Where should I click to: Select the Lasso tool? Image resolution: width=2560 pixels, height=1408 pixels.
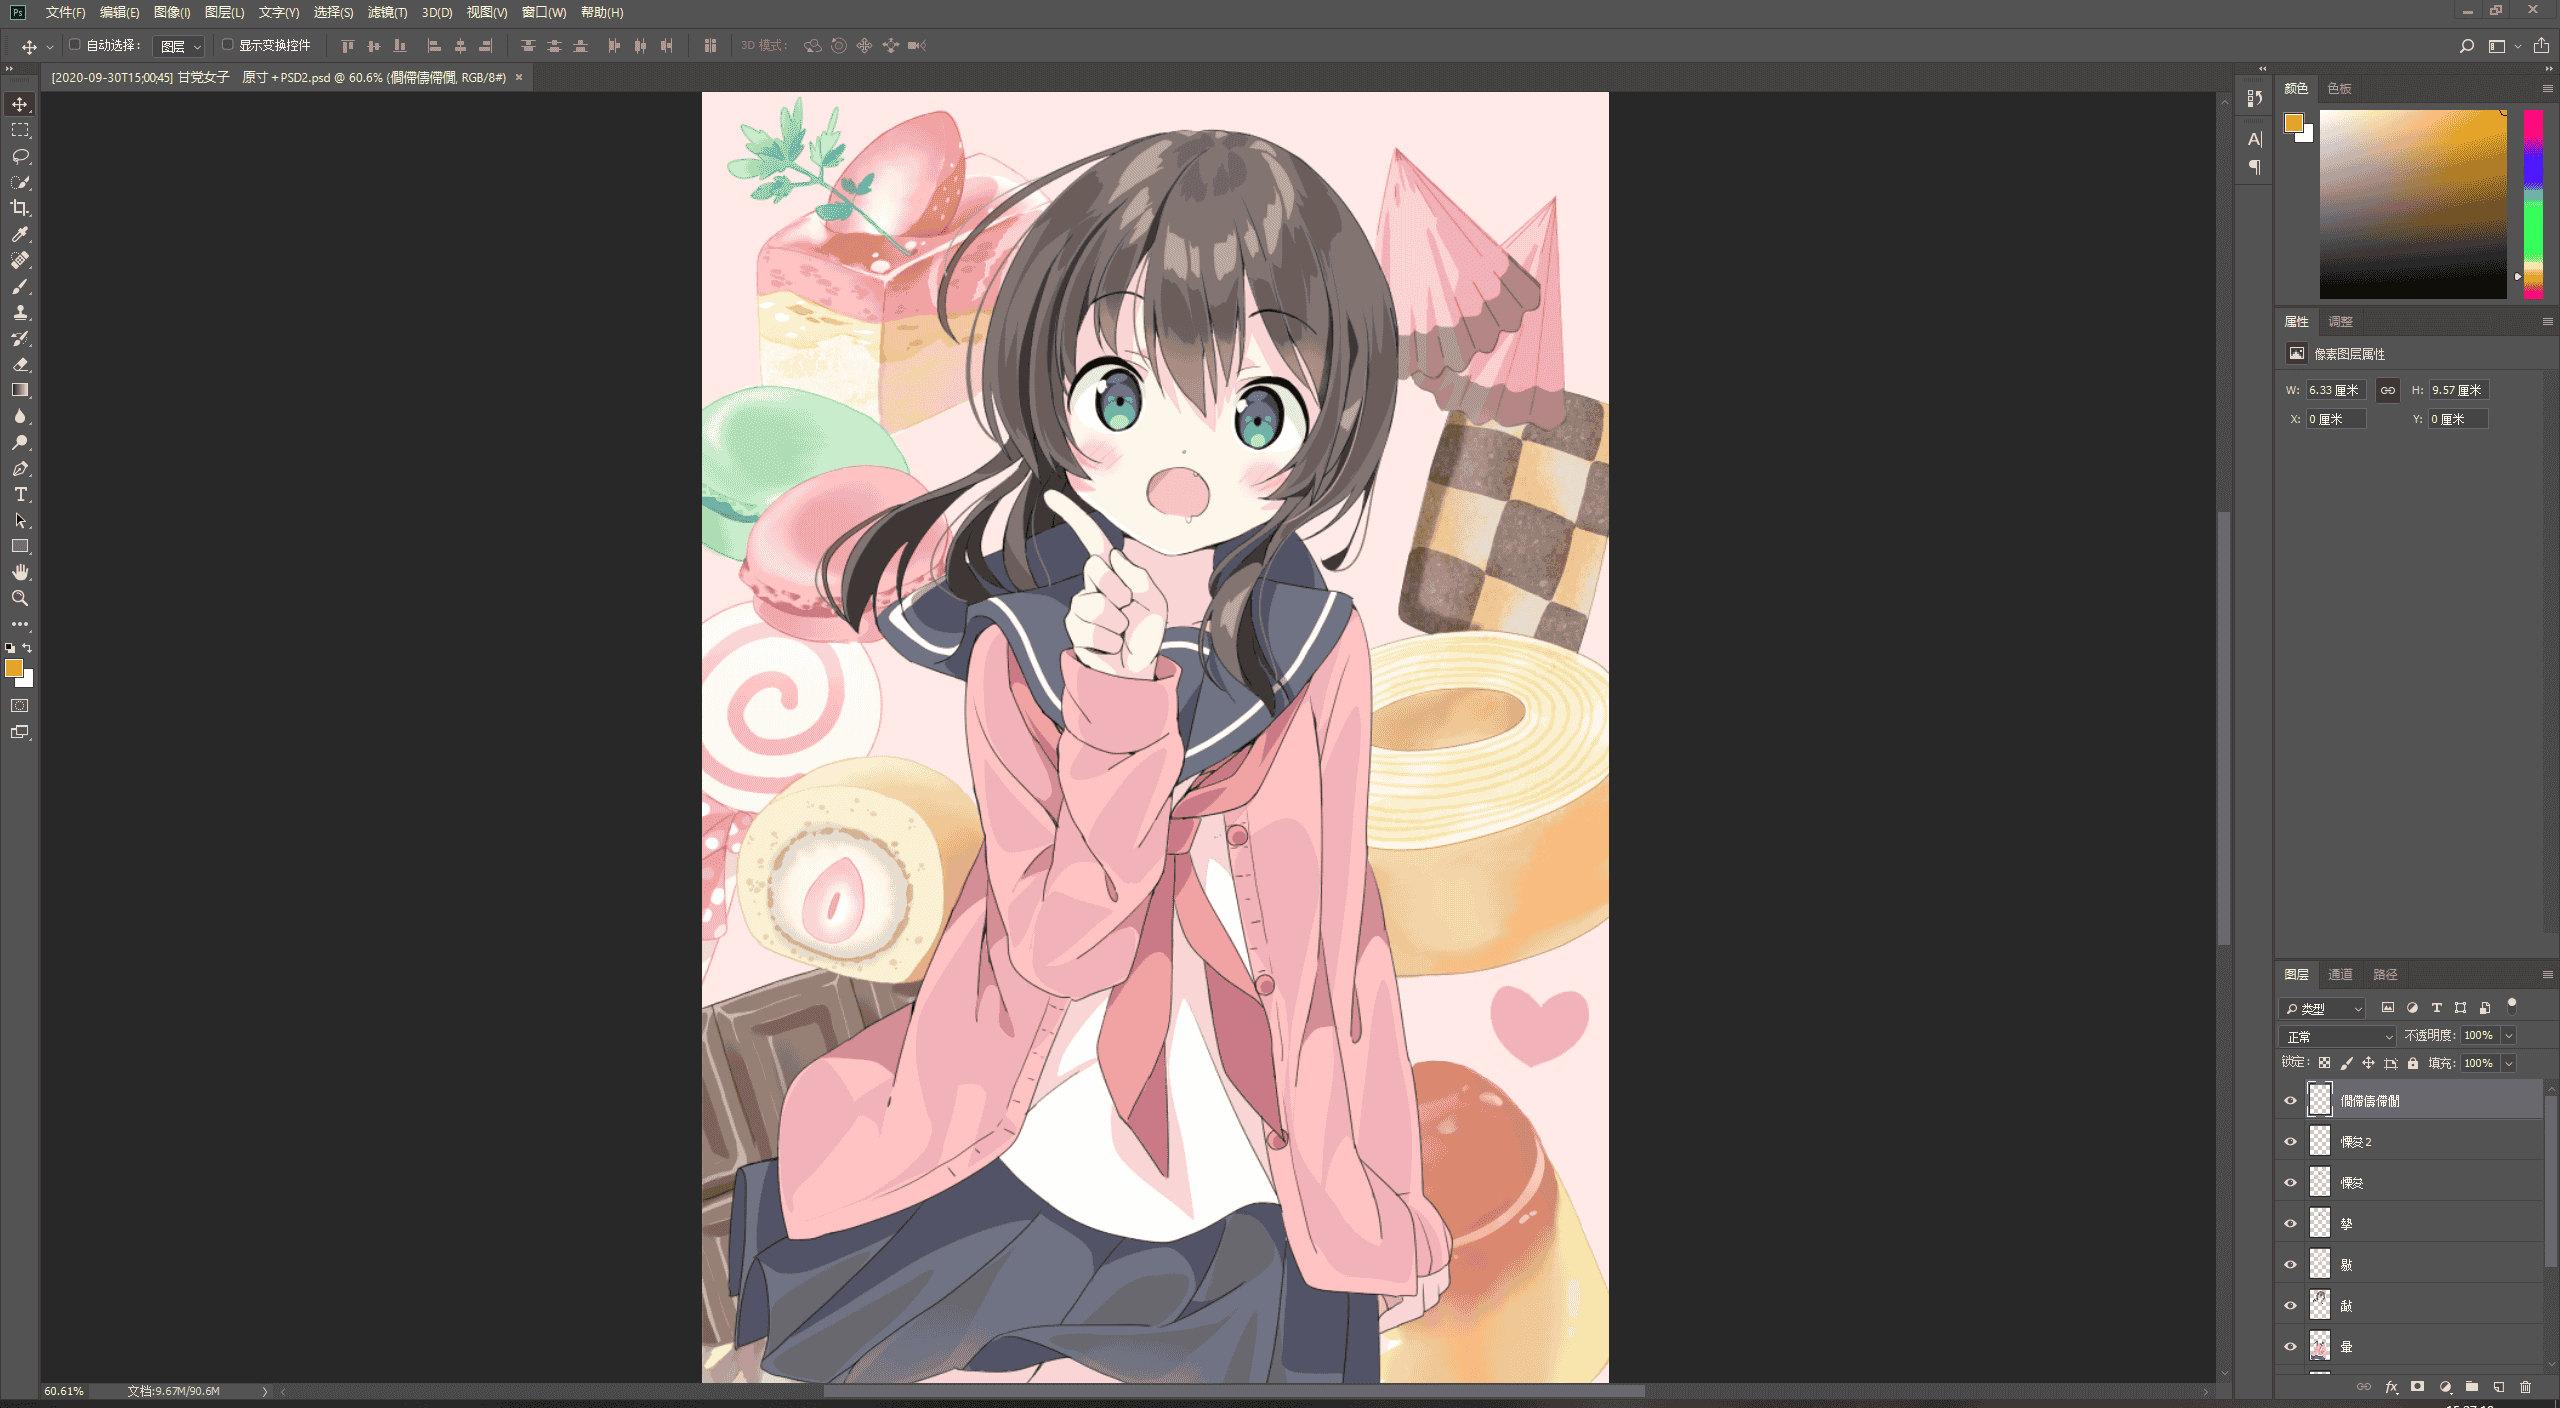[x=20, y=156]
